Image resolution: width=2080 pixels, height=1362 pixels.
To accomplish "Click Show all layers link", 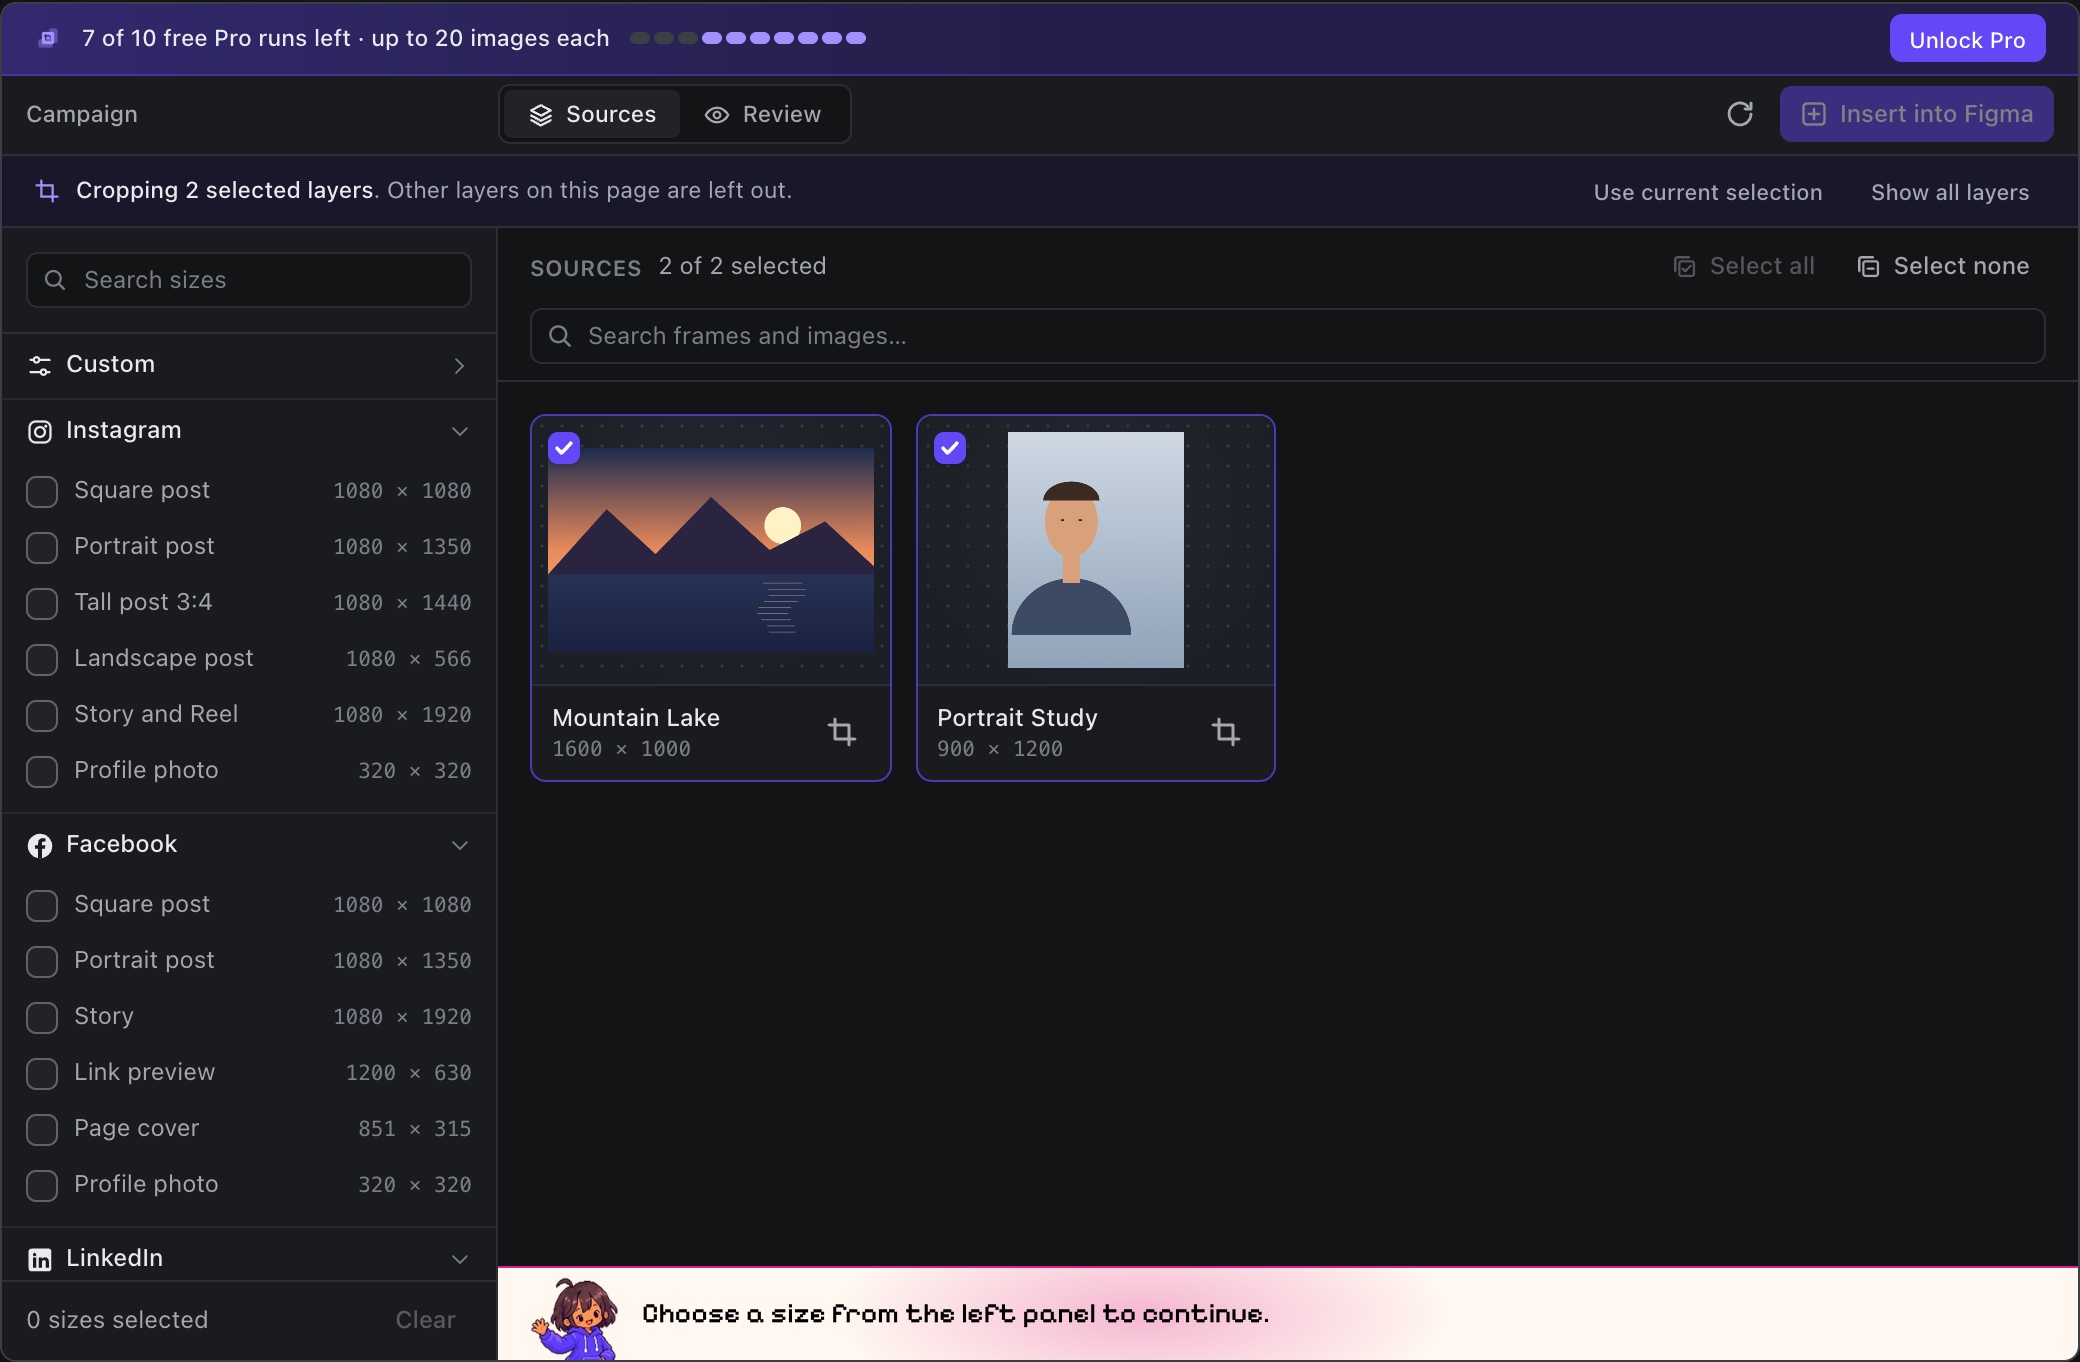I will click(x=1950, y=192).
